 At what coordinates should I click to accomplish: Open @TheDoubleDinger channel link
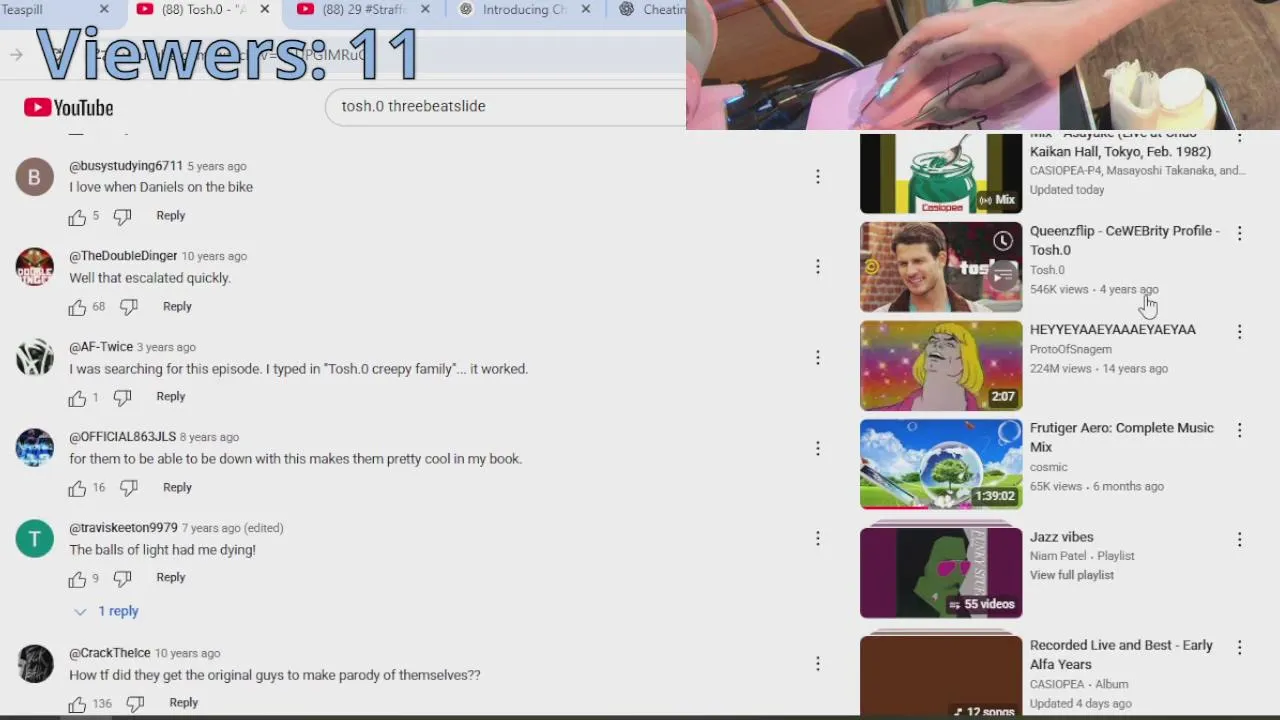click(x=123, y=256)
